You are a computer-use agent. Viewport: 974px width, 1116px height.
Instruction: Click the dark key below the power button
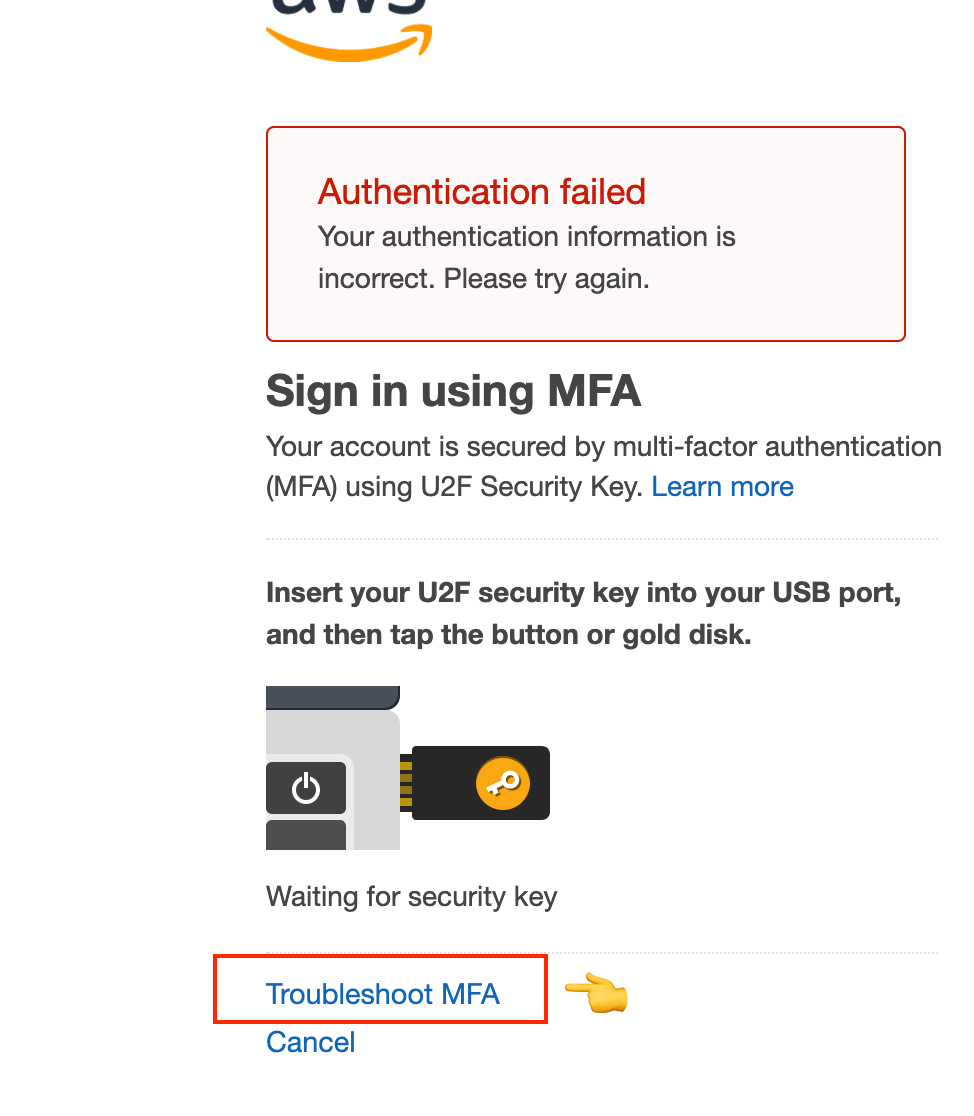tap(306, 835)
